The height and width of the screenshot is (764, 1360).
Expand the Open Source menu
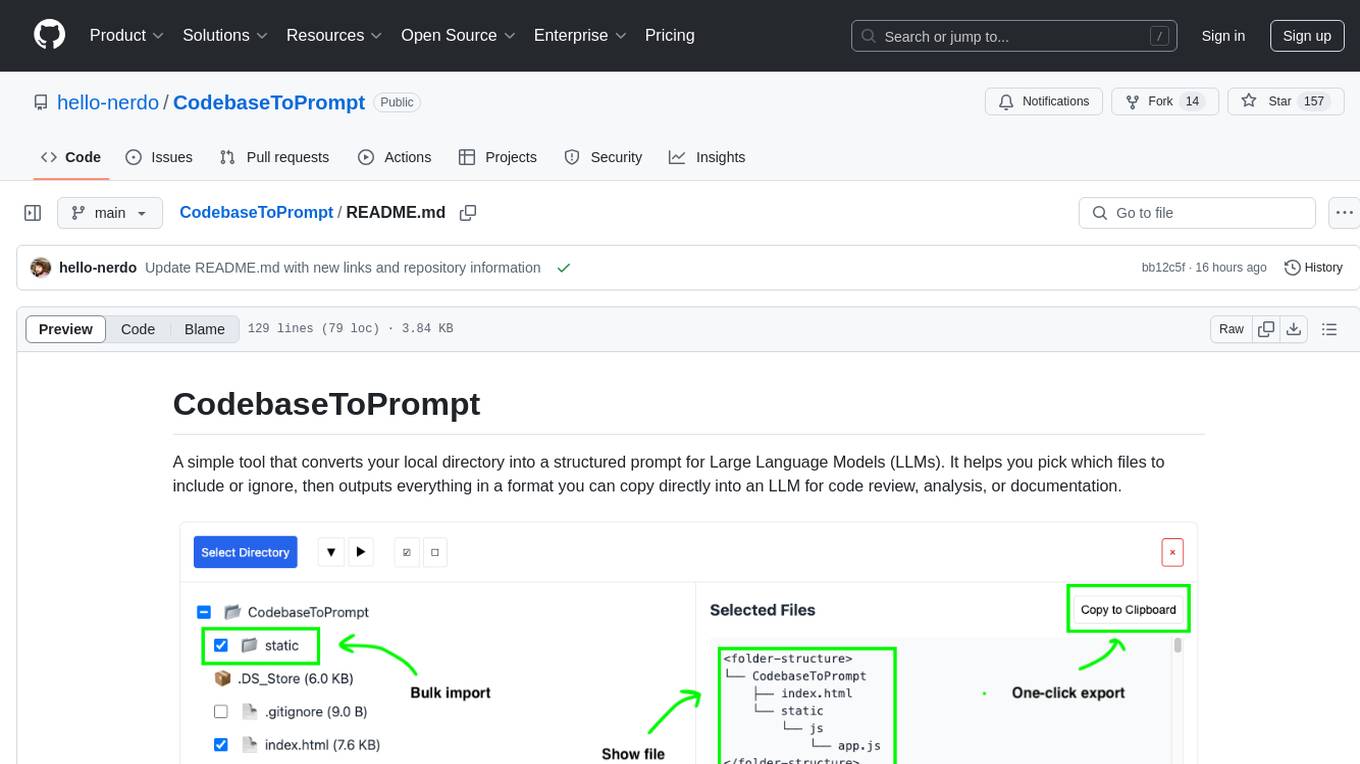458,35
